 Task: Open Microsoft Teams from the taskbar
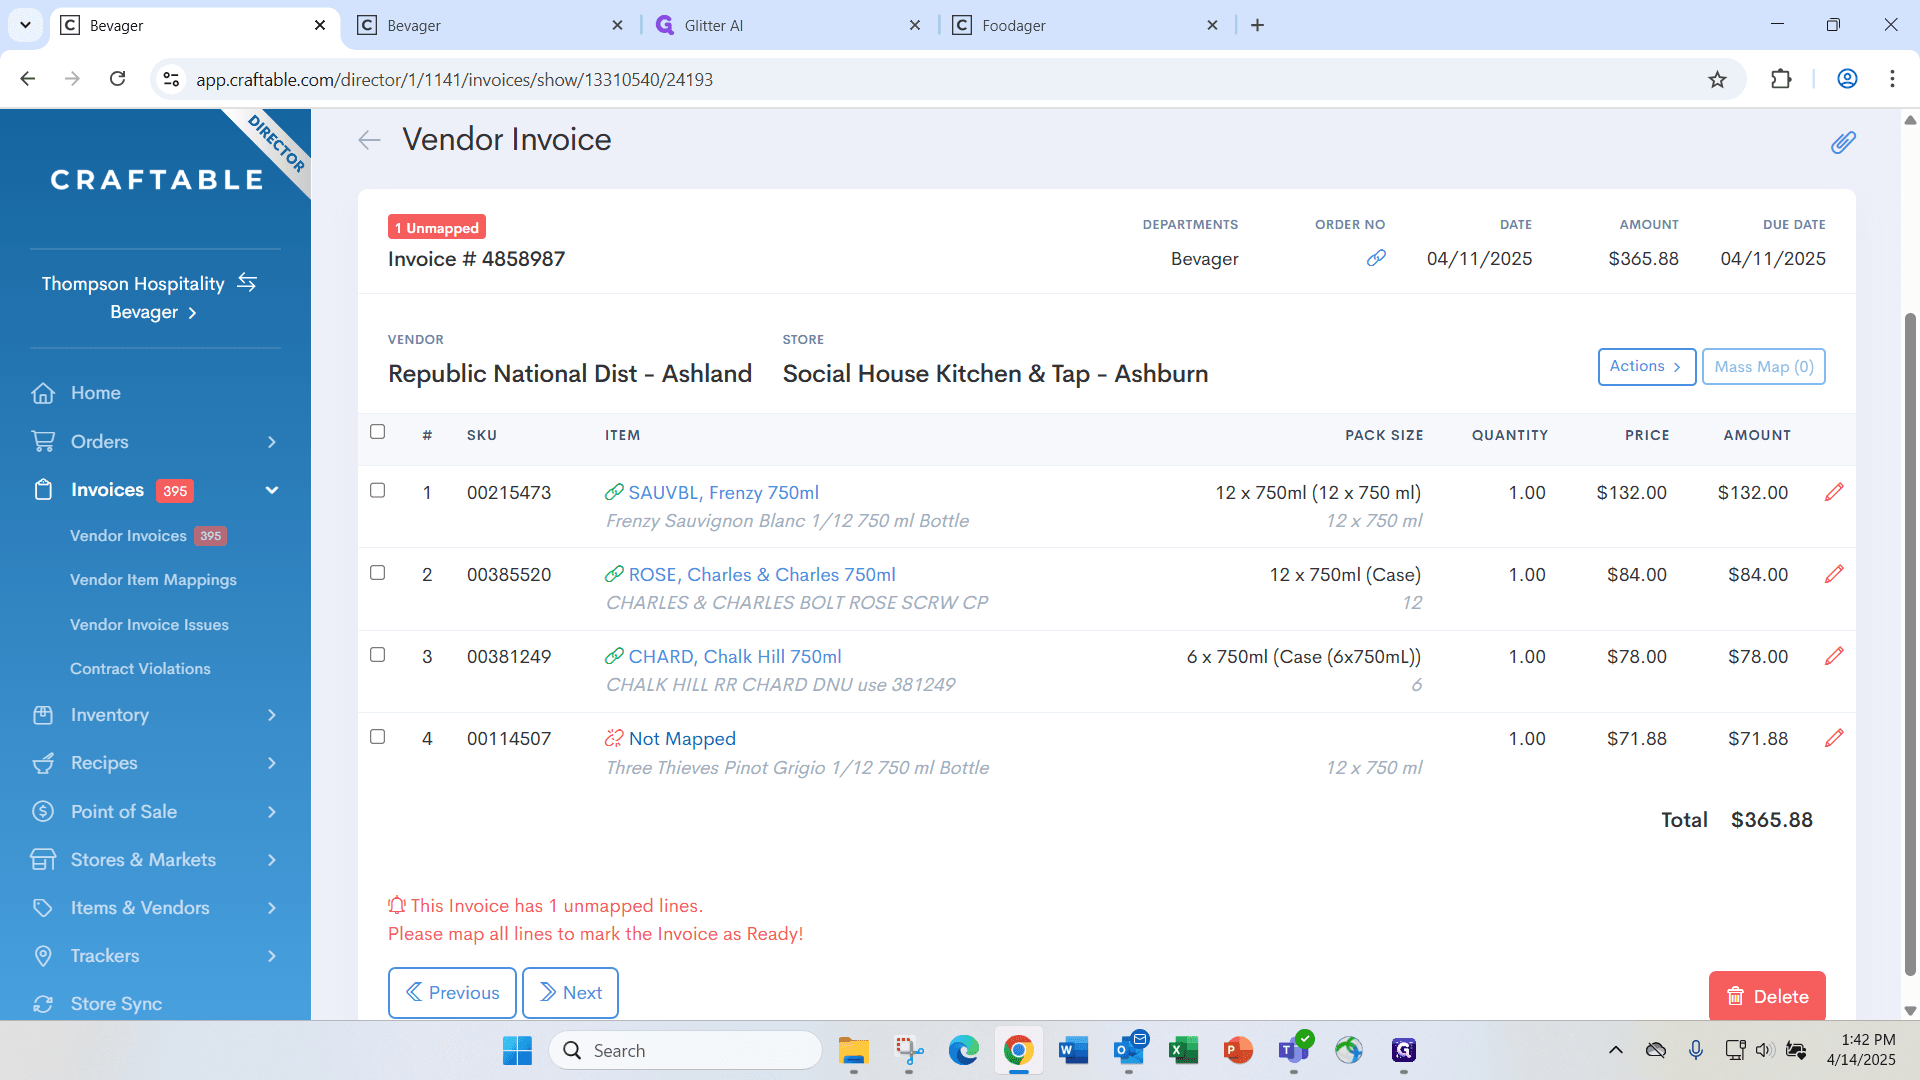tap(1293, 1050)
